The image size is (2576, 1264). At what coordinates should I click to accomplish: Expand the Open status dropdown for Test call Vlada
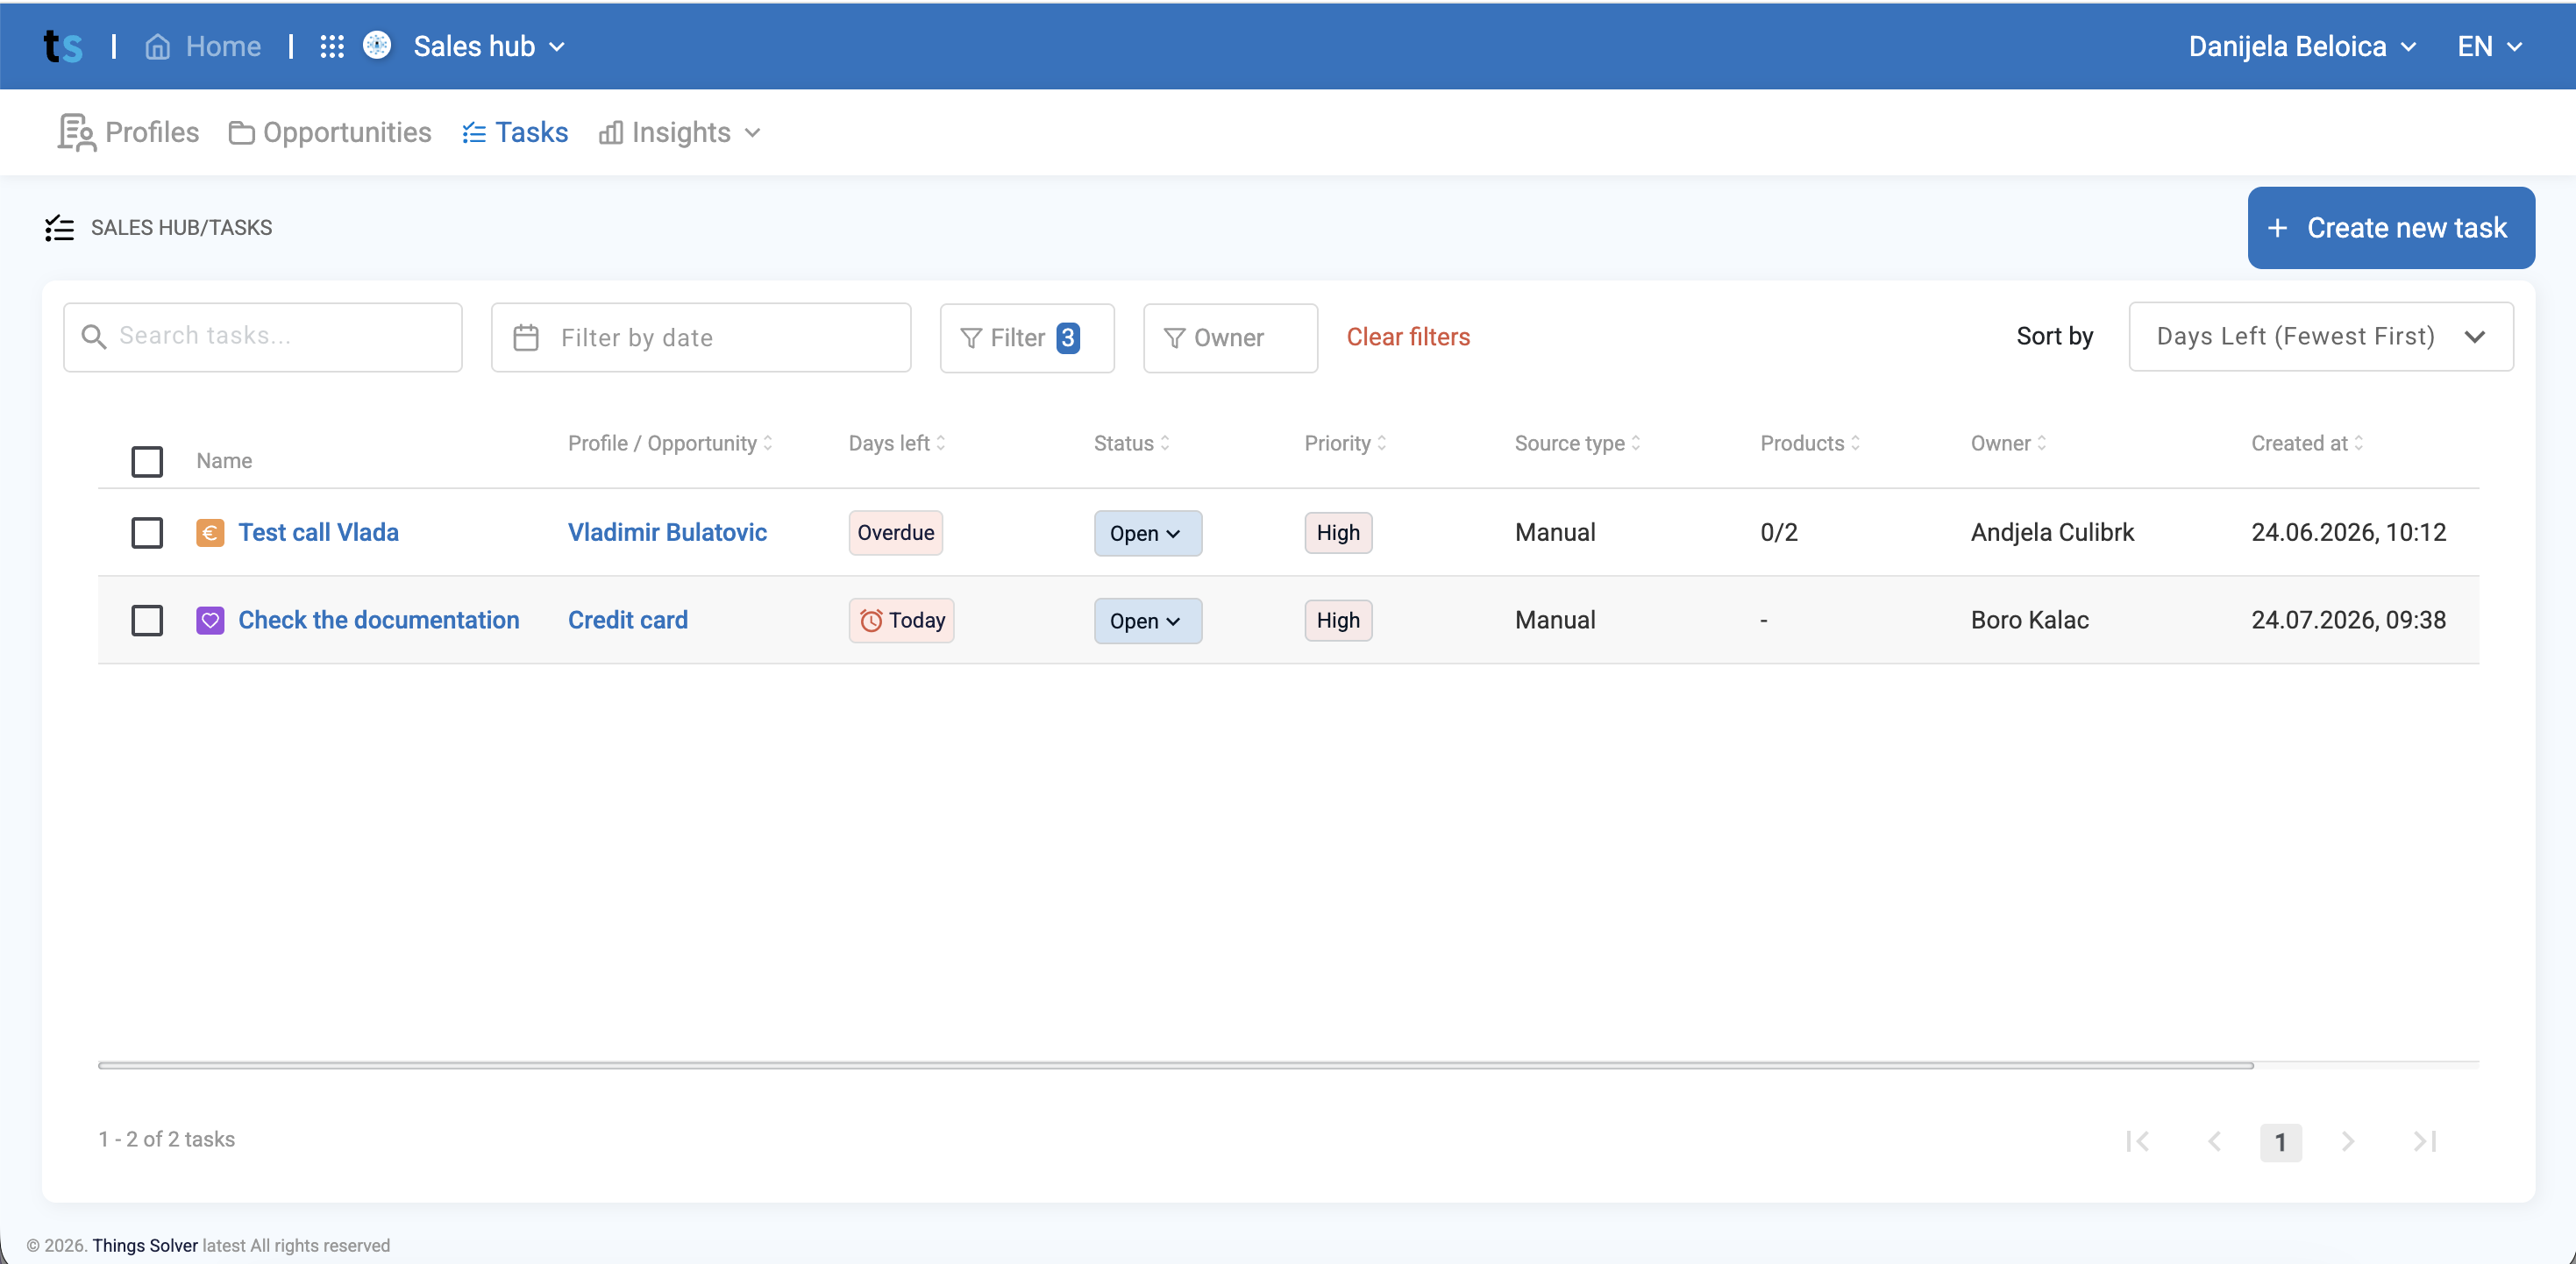(x=1147, y=533)
